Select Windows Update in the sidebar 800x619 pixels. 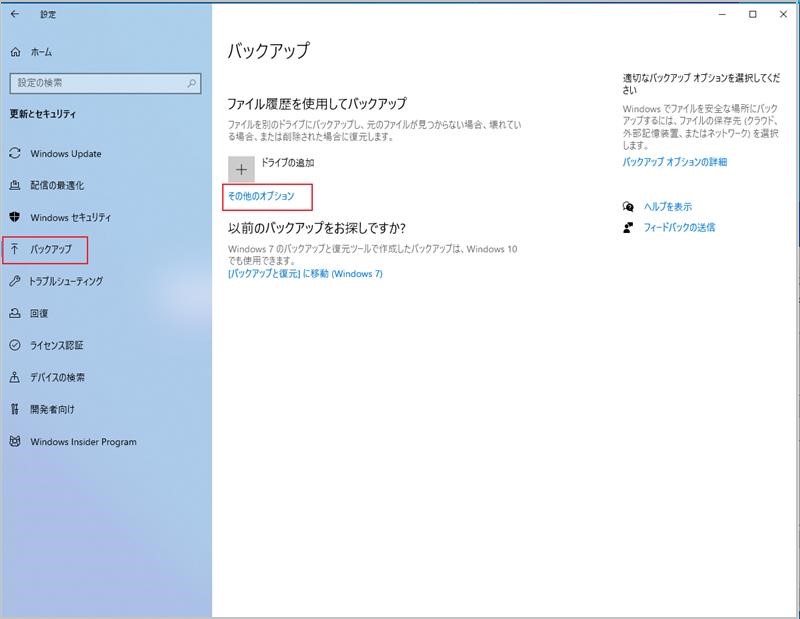pyautogui.click(x=60, y=154)
